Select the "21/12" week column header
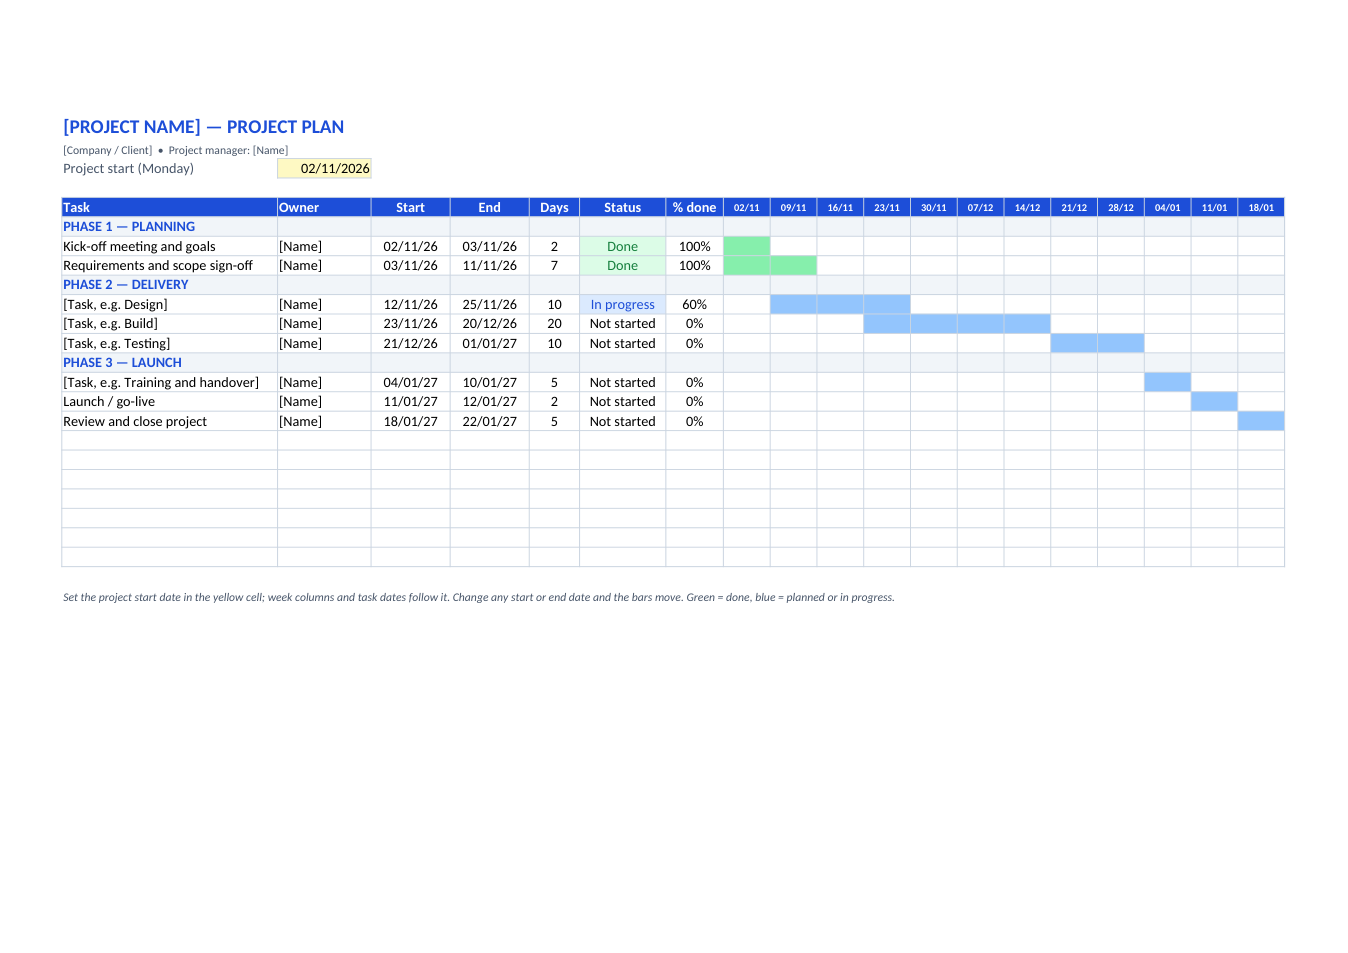The width and height of the screenshot is (1348, 953). [x=1074, y=207]
